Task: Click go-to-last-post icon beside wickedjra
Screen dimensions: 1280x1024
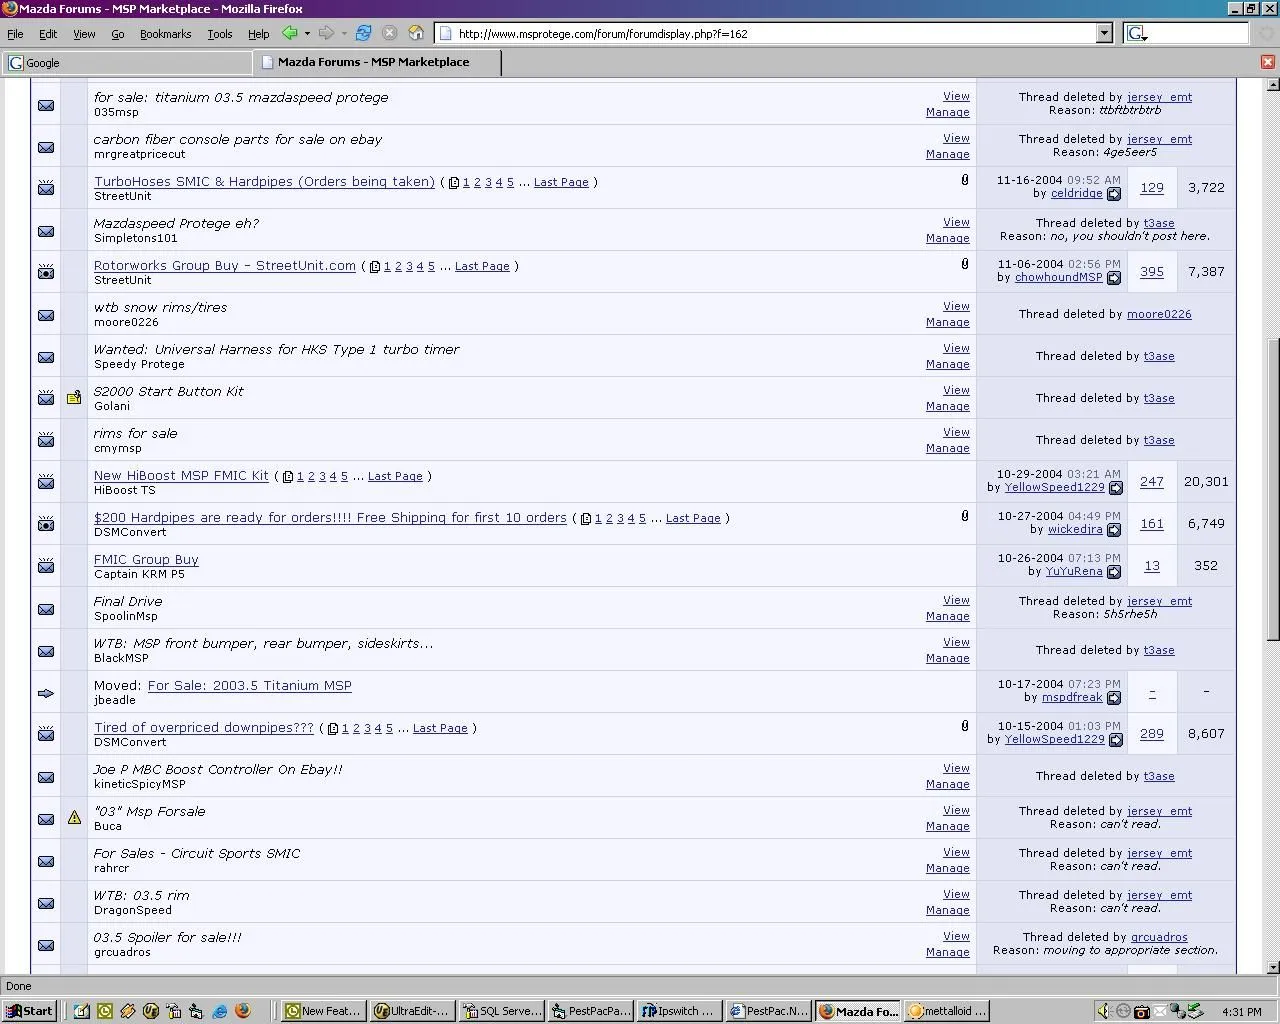Action: pos(1114,530)
